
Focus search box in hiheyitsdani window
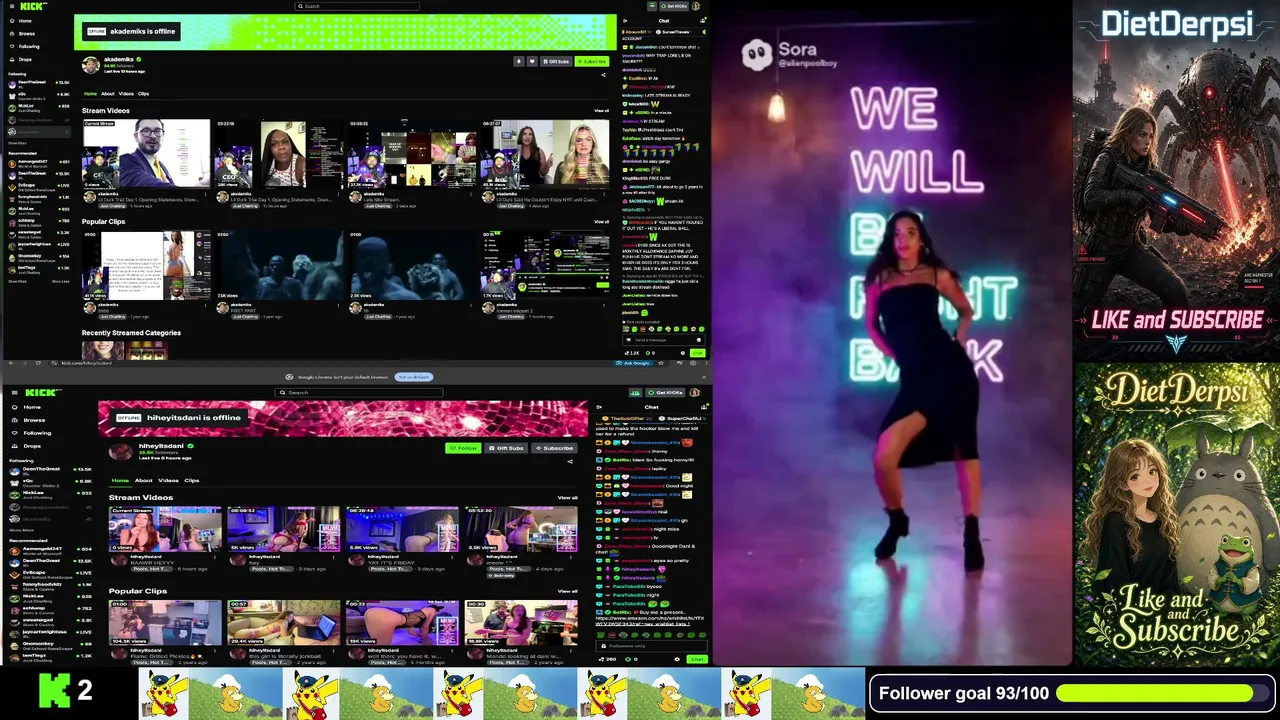click(x=359, y=393)
